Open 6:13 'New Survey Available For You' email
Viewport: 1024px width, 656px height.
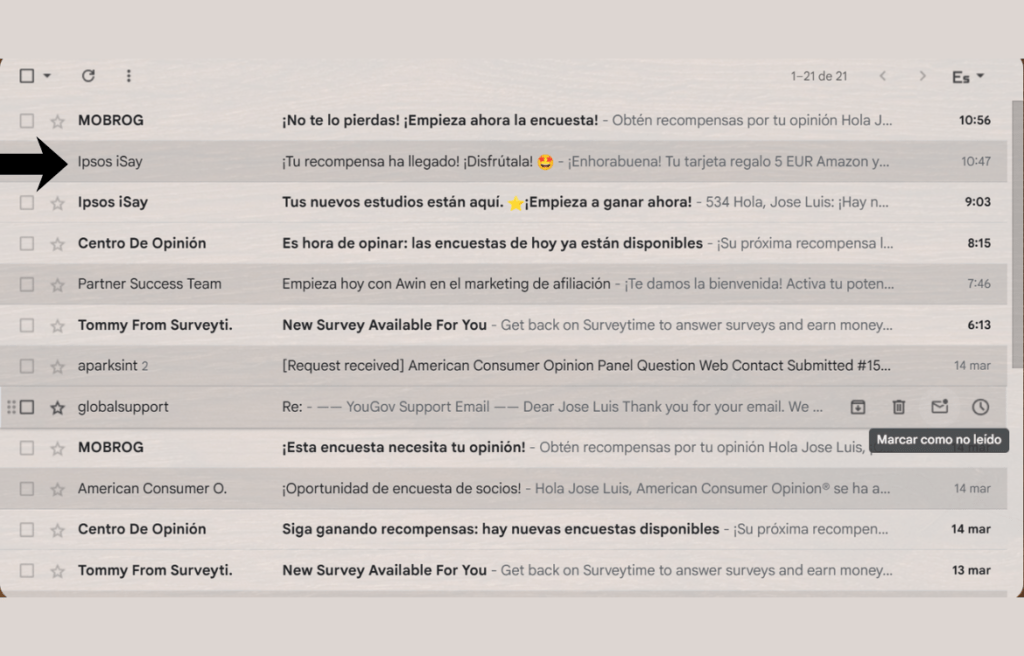click(504, 325)
